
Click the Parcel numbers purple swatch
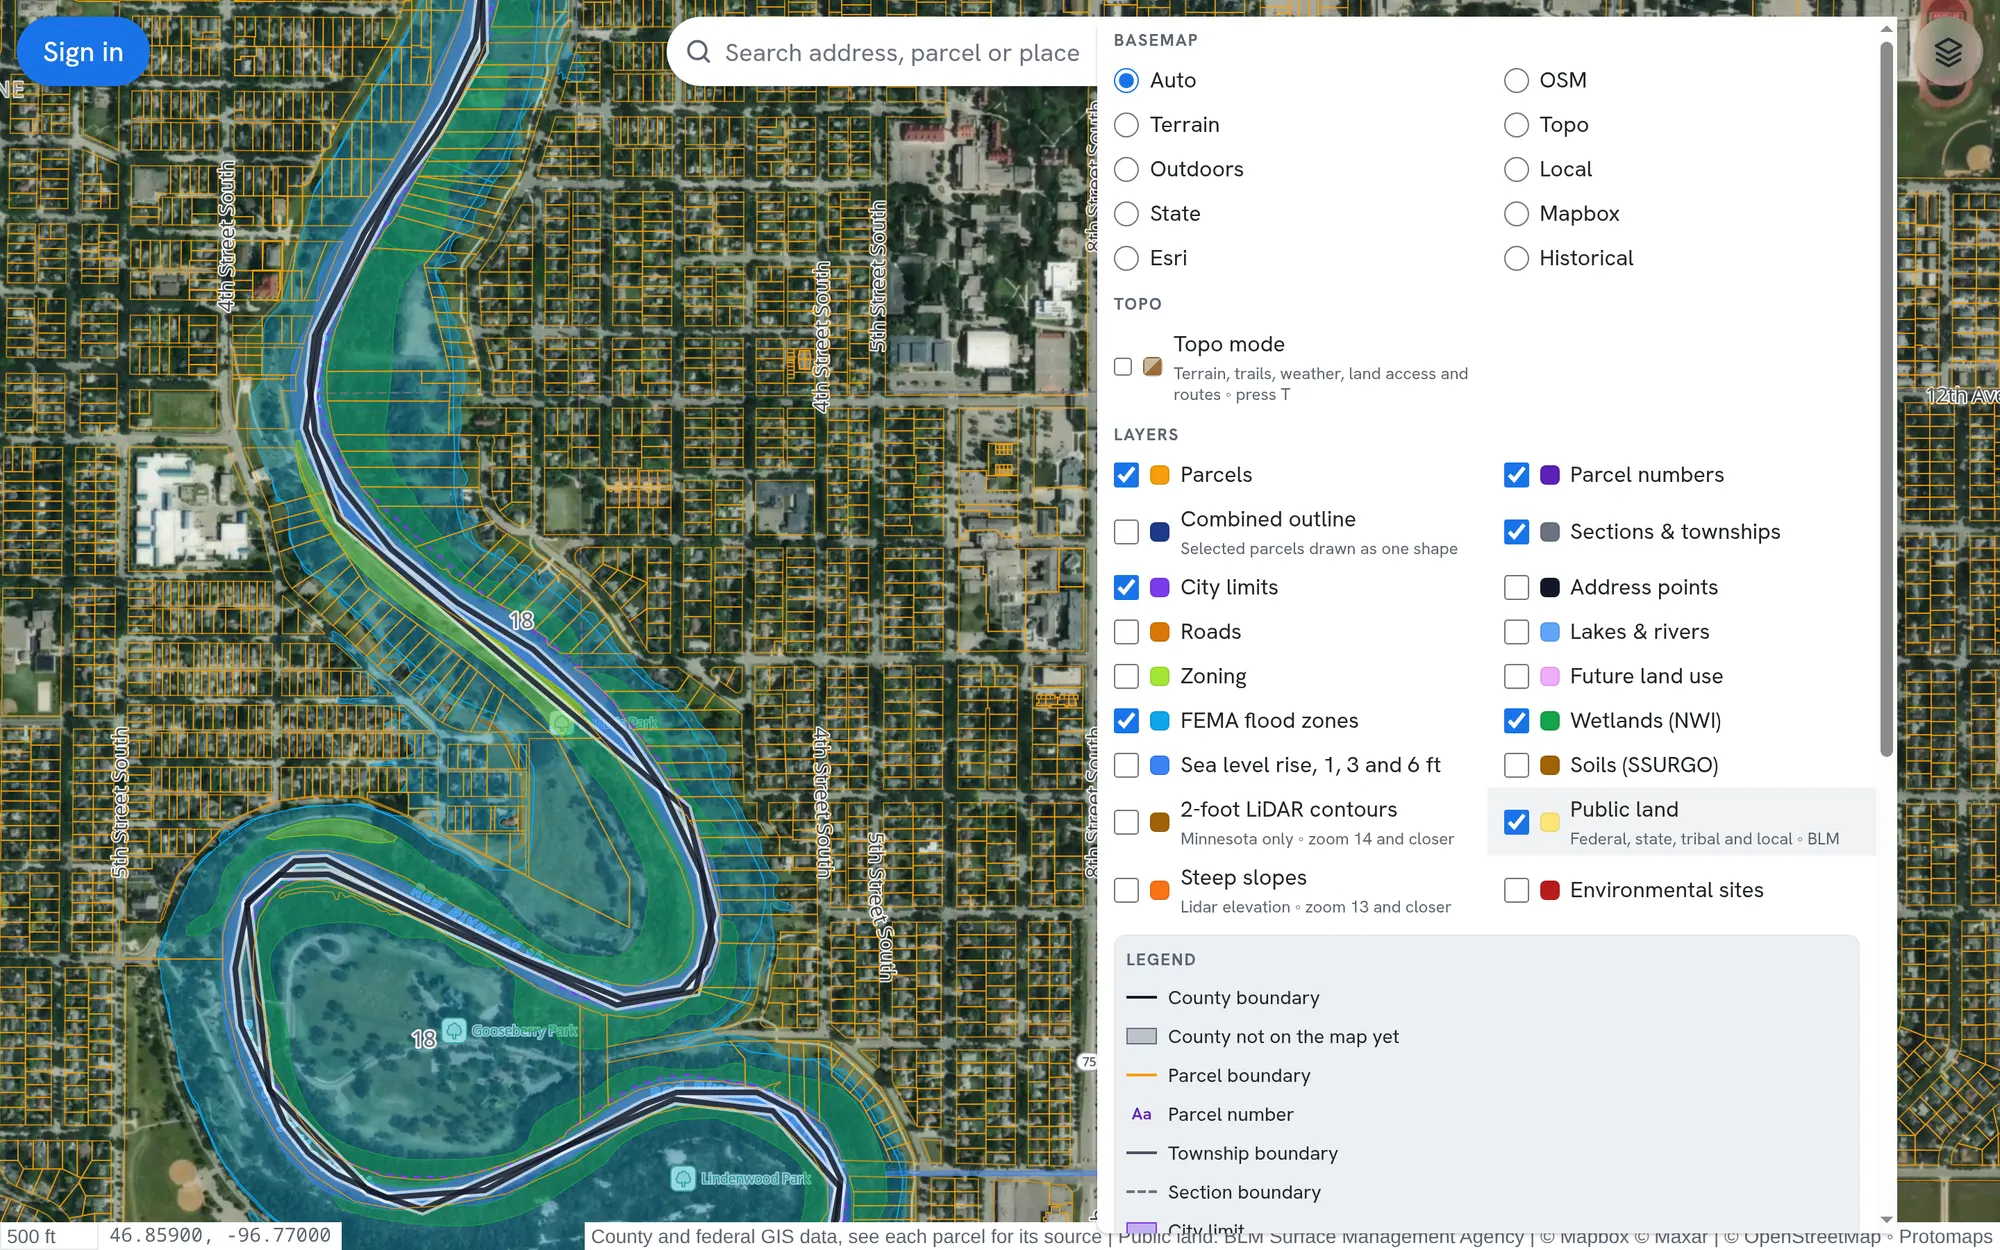(x=1550, y=475)
